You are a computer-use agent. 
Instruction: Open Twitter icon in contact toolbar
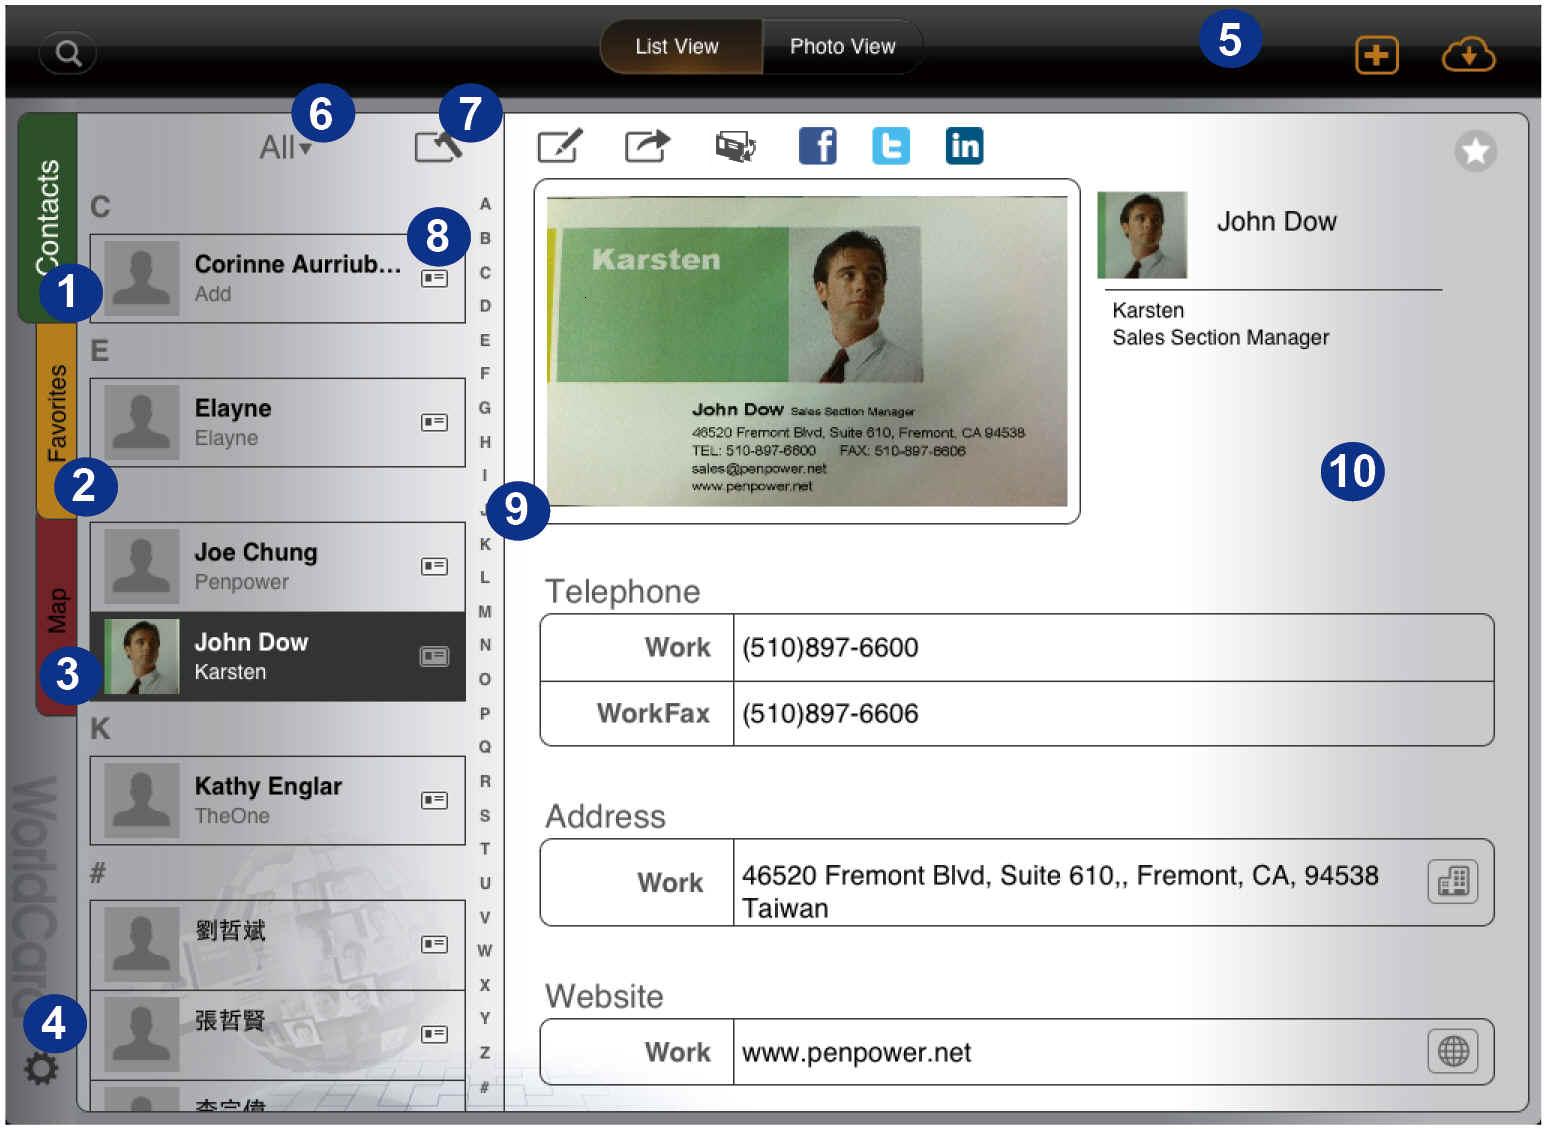[x=890, y=146]
